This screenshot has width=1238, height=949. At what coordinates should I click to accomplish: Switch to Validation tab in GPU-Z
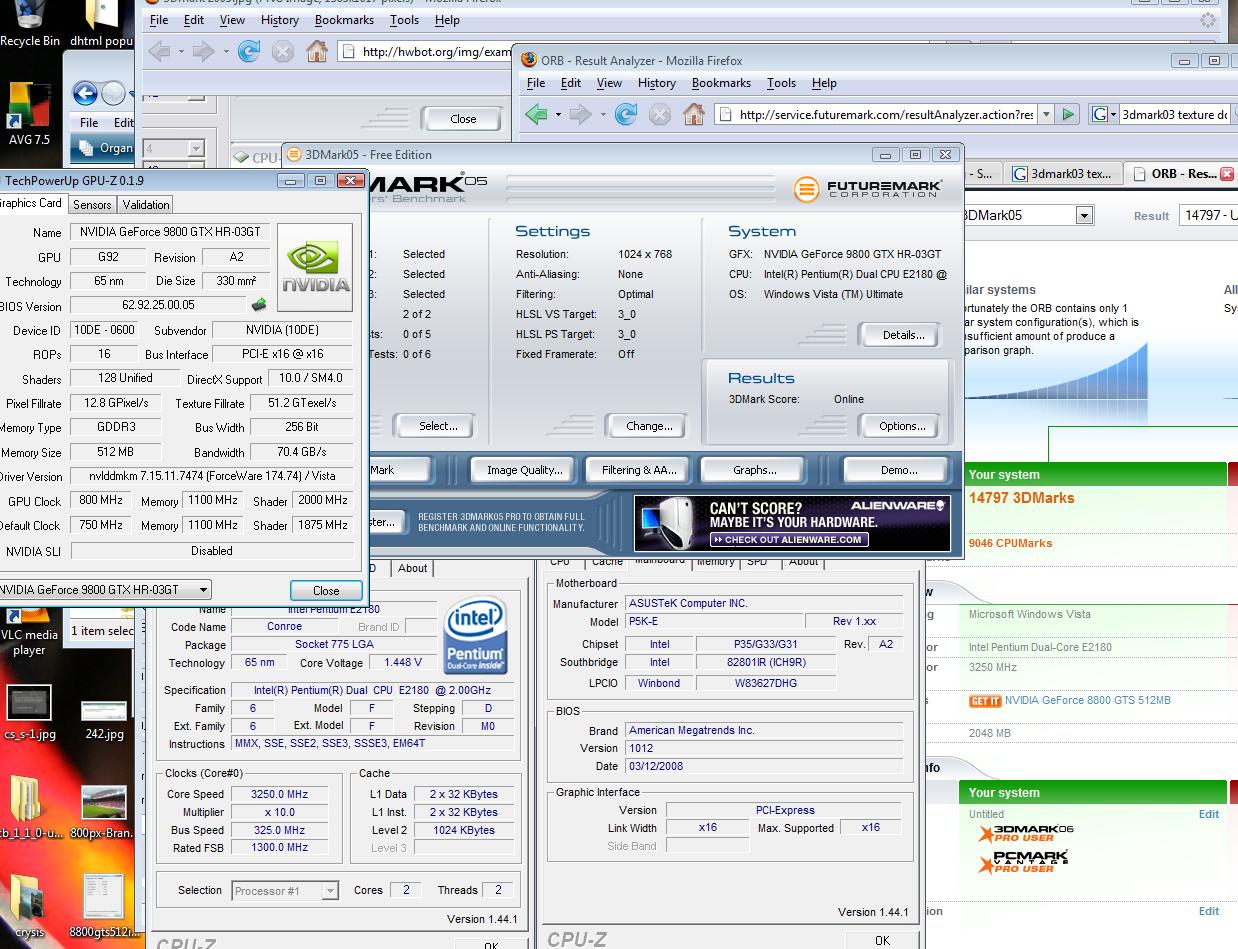pos(146,204)
